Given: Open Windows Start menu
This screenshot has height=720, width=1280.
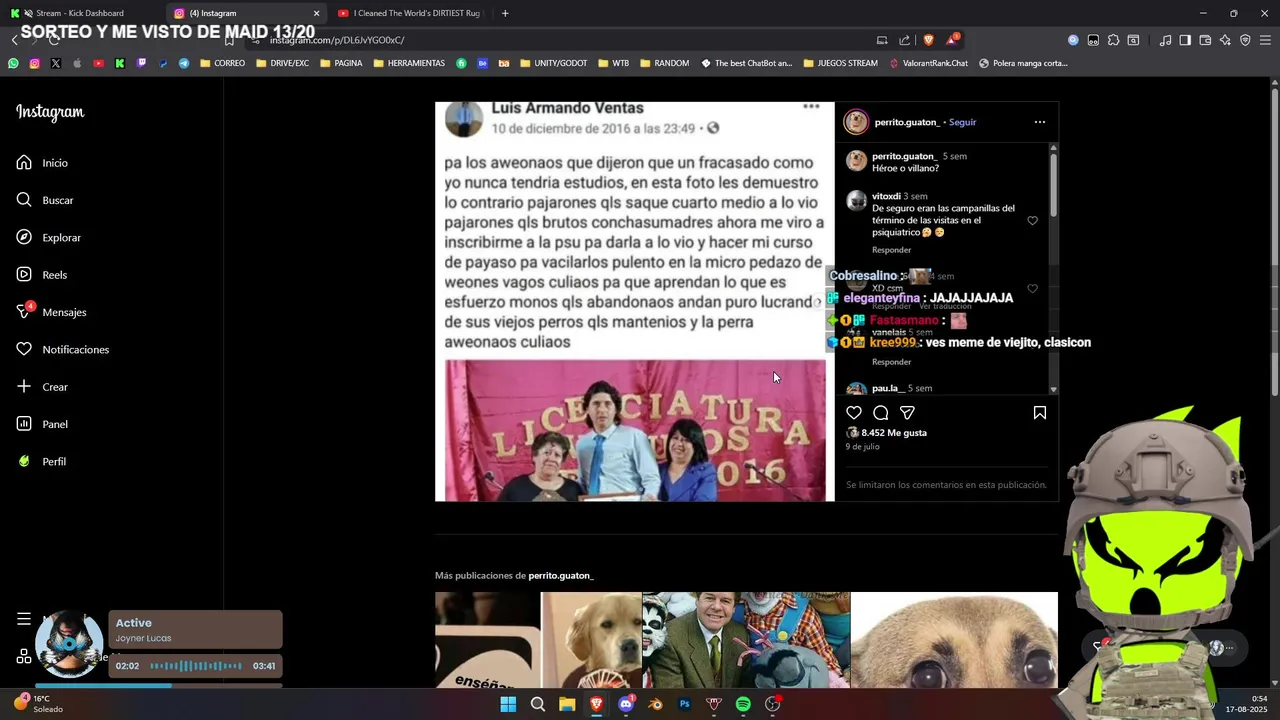Looking at the screenshot, I should tap(508, 704).
